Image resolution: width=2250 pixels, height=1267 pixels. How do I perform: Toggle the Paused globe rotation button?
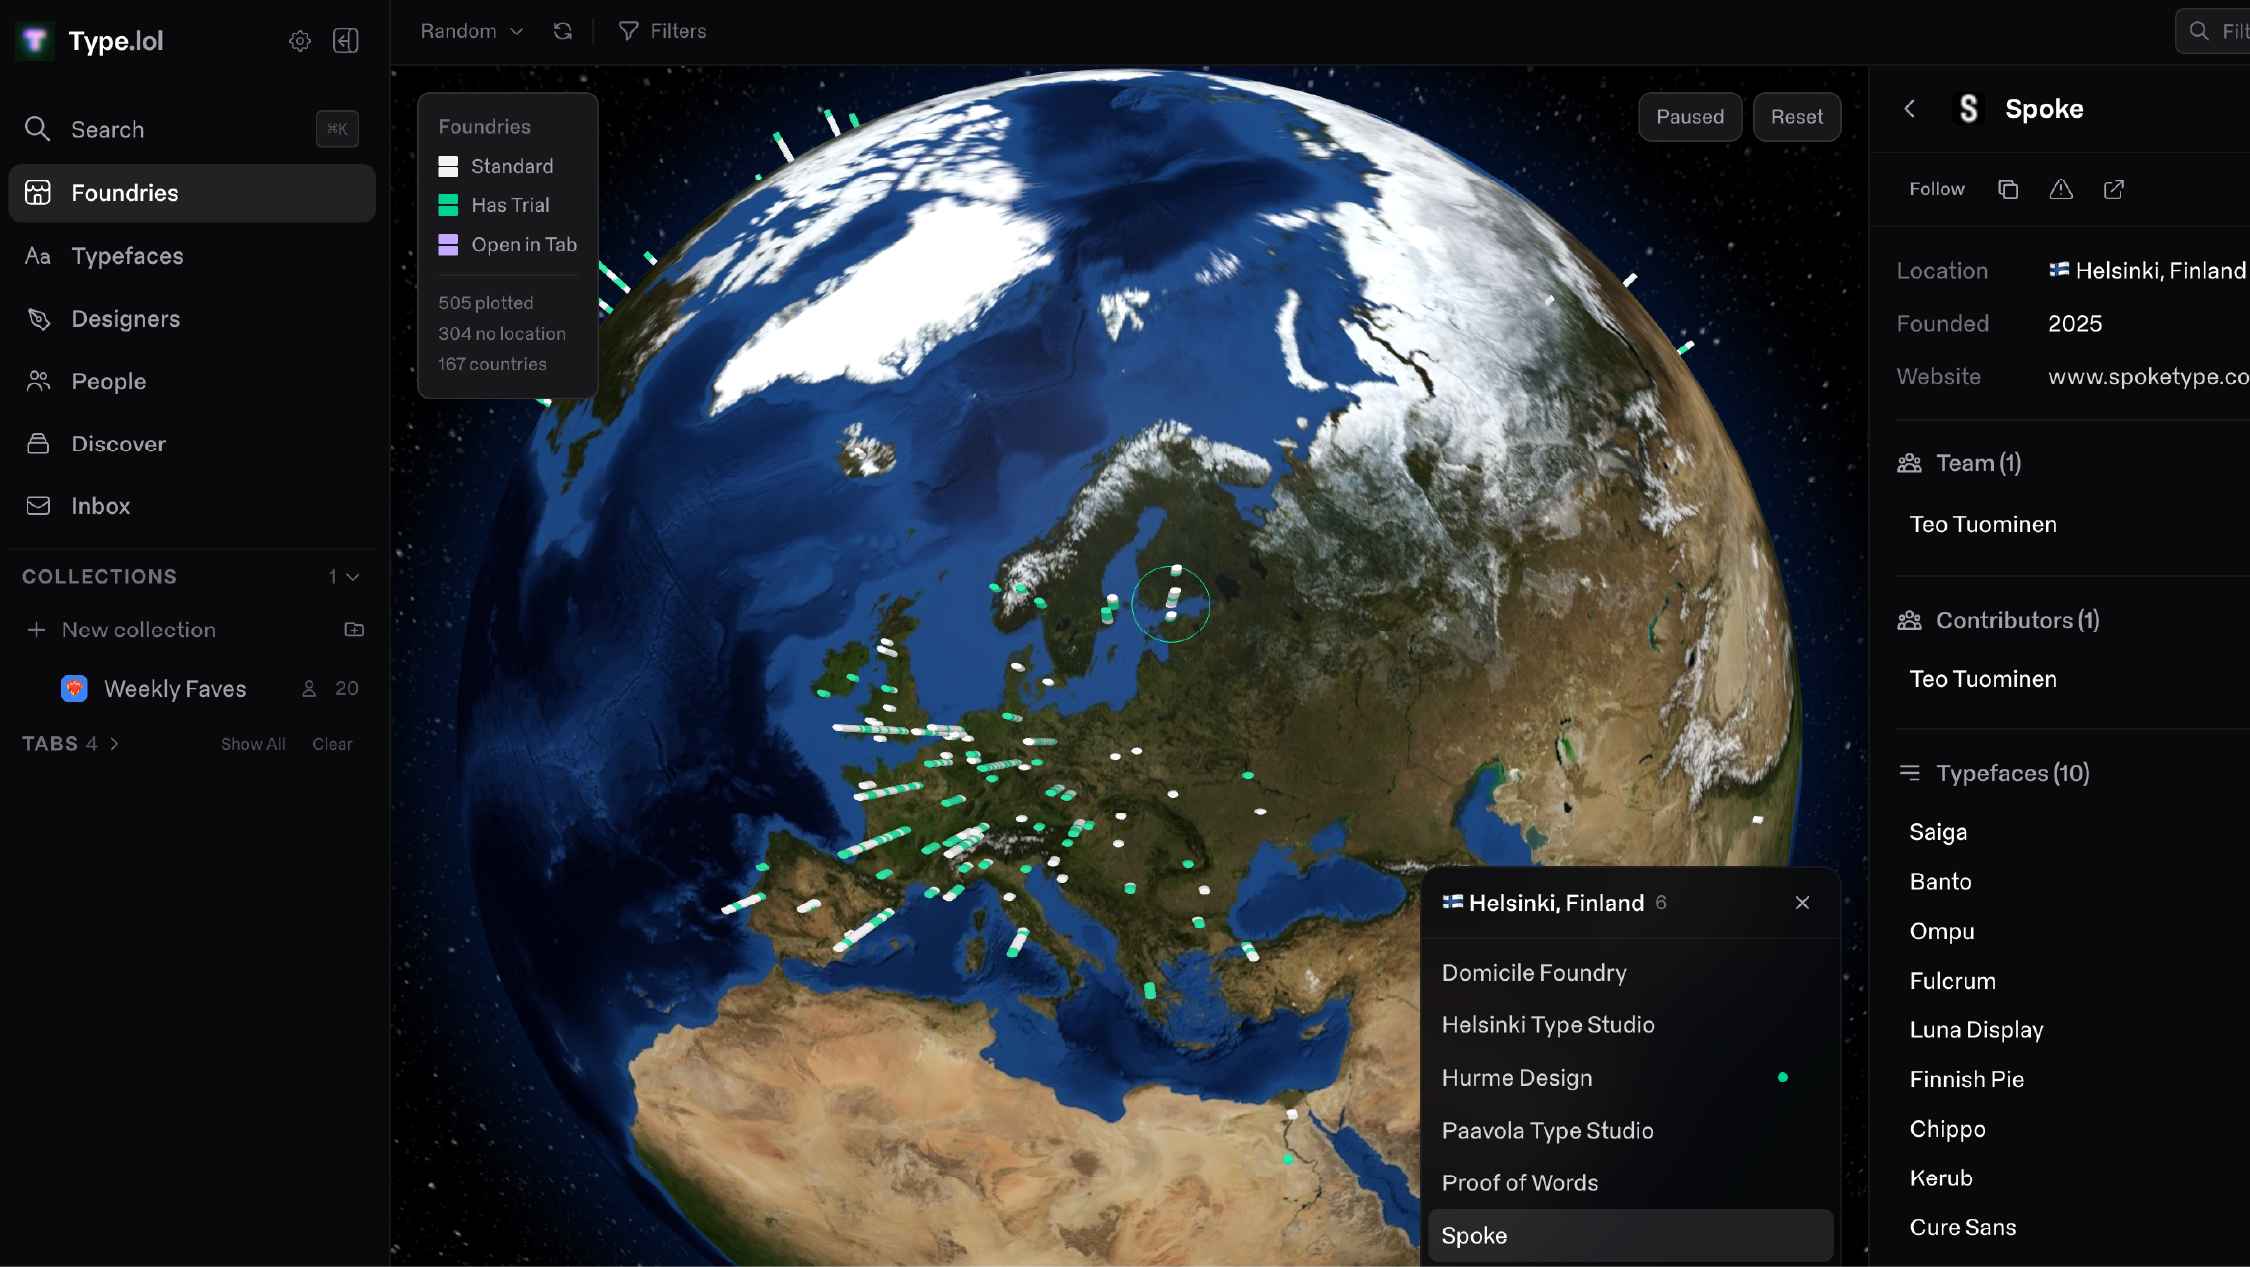tap(1690, 117)
